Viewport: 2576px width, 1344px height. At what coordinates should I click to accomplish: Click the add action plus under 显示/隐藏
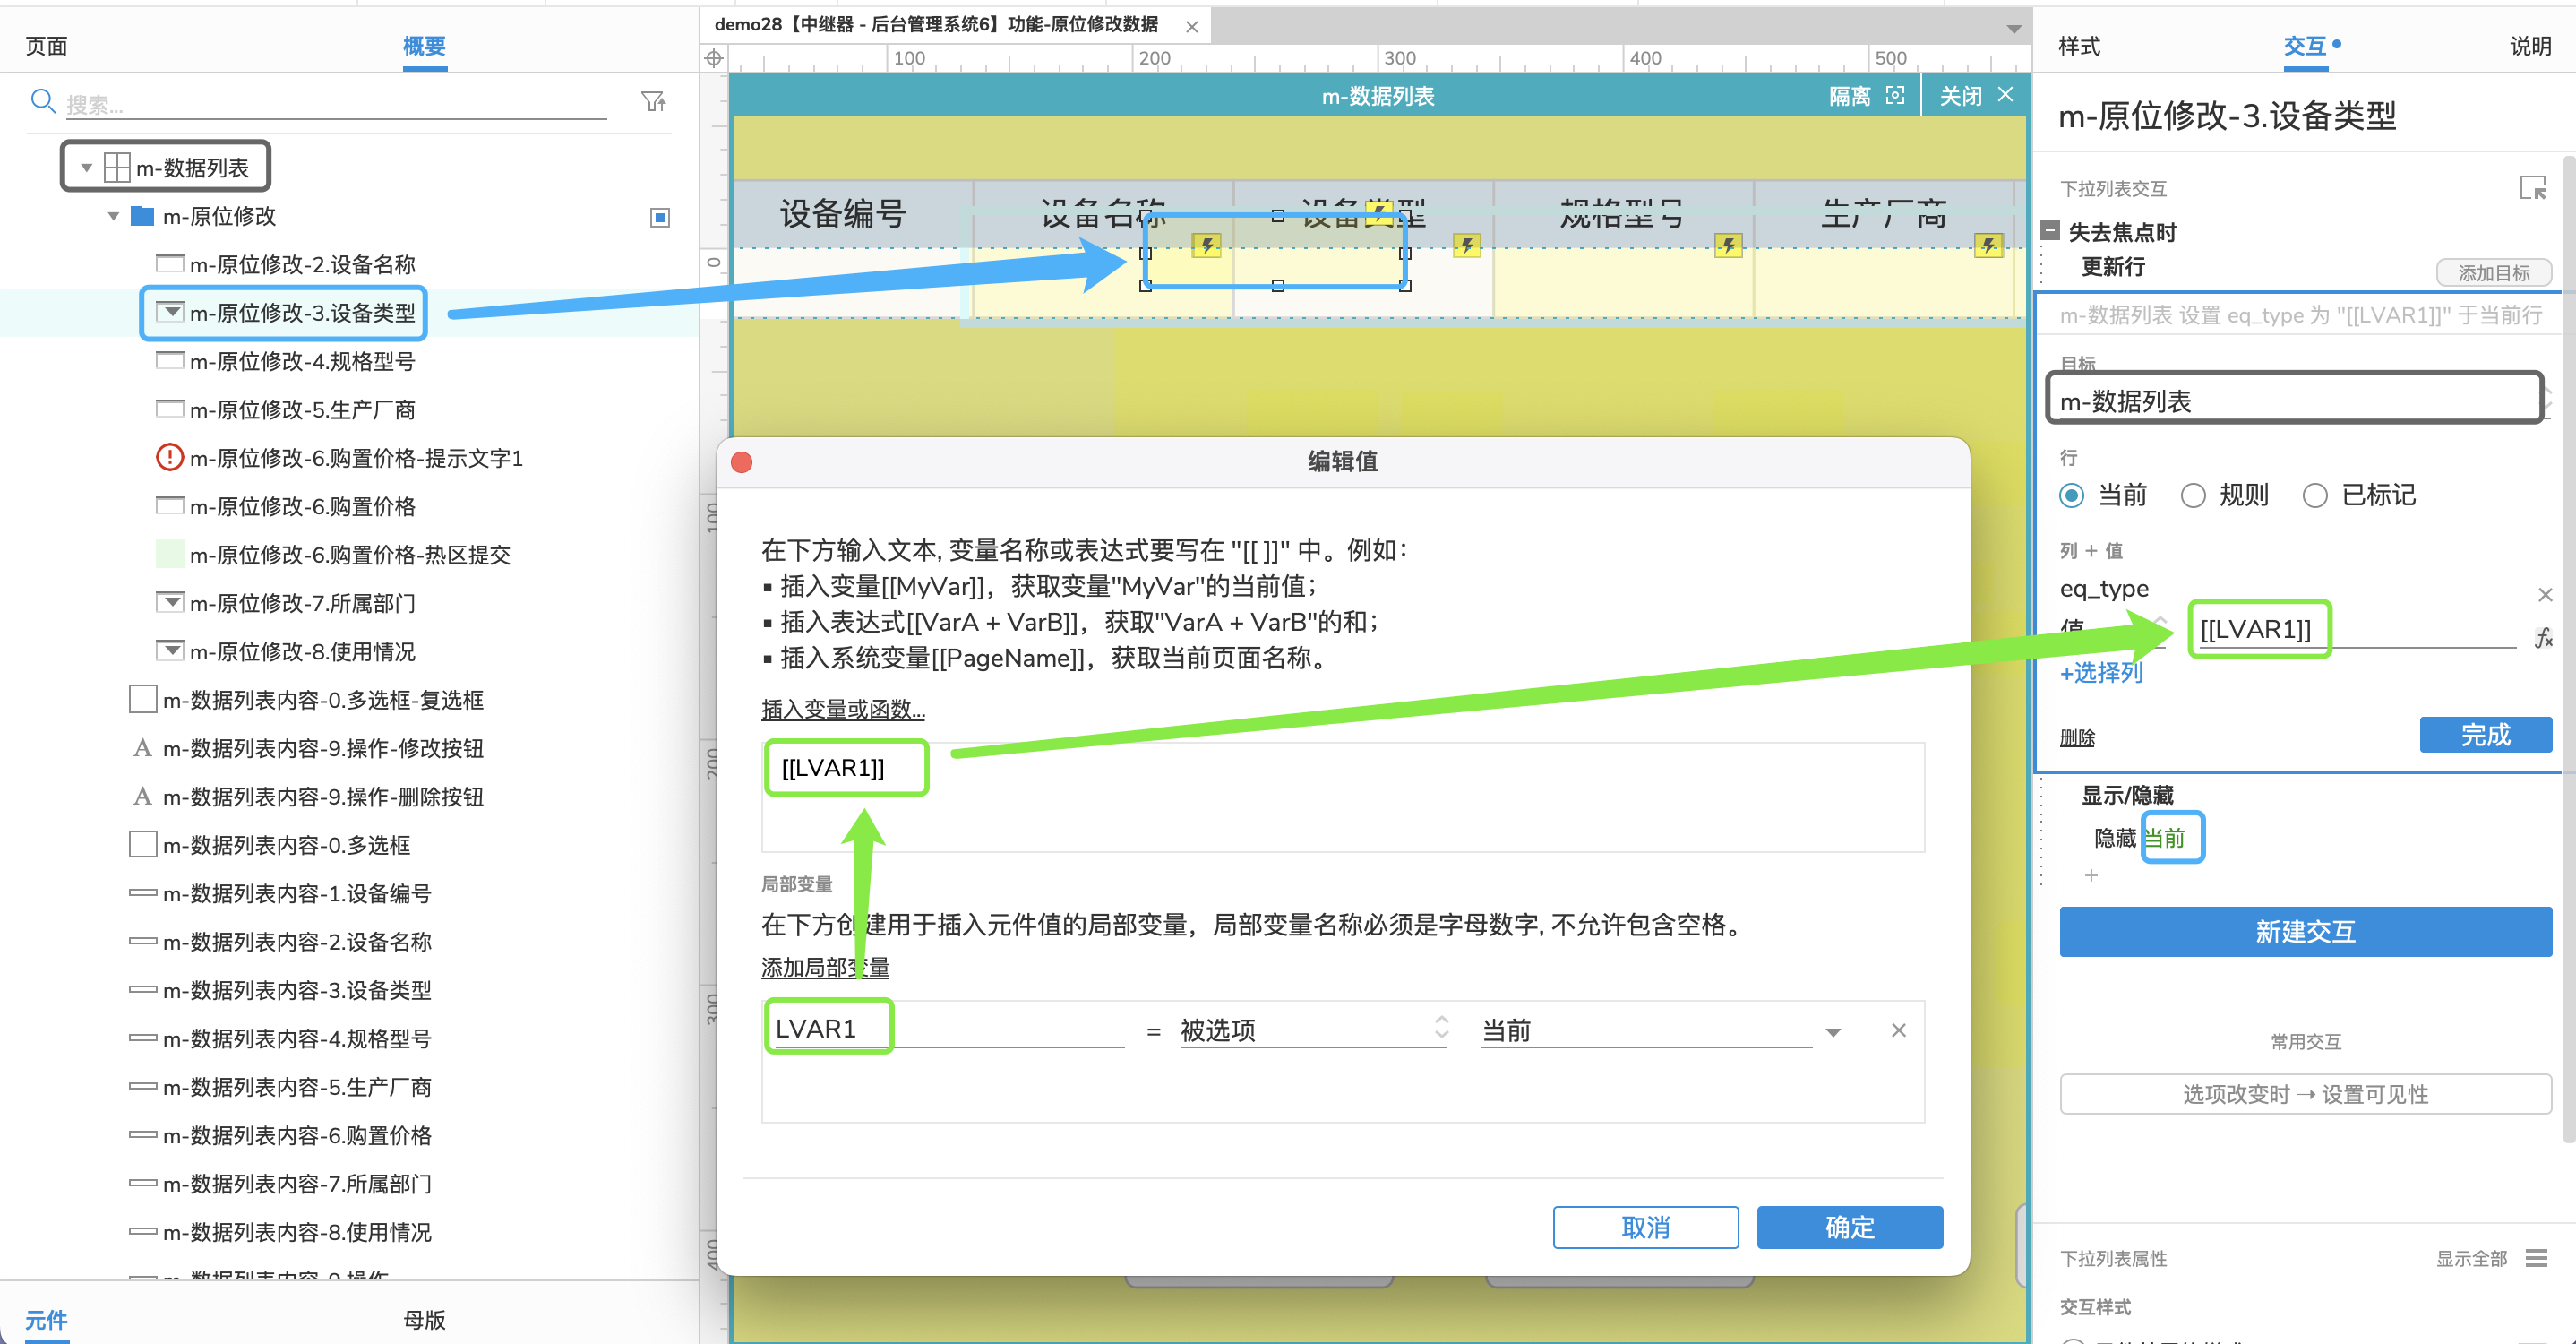2090,875
